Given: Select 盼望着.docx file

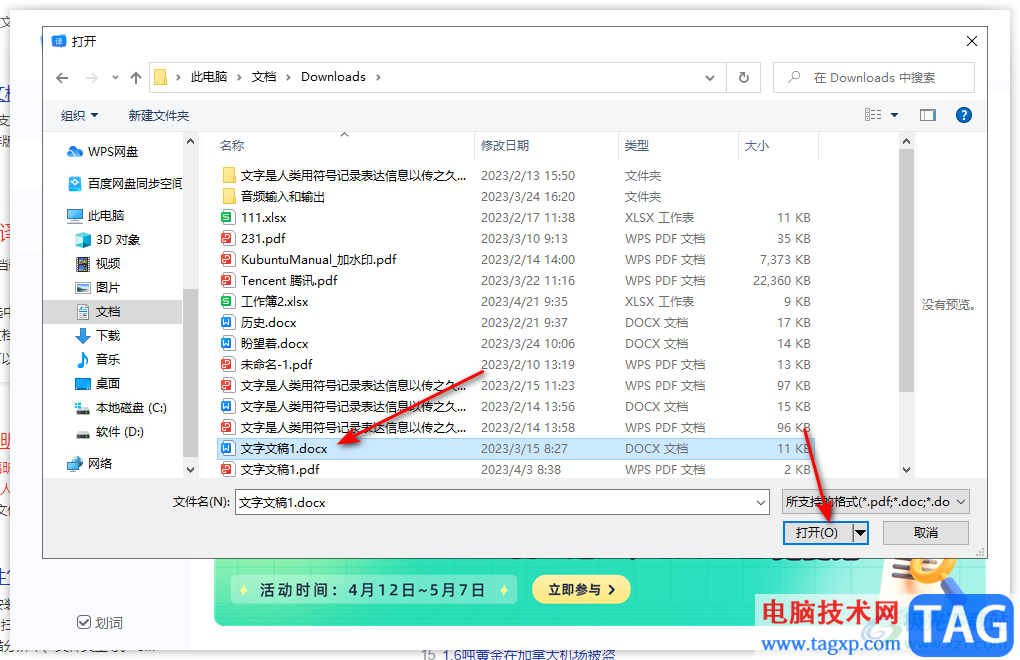Looking at the screenshot, I should point(275,343).
